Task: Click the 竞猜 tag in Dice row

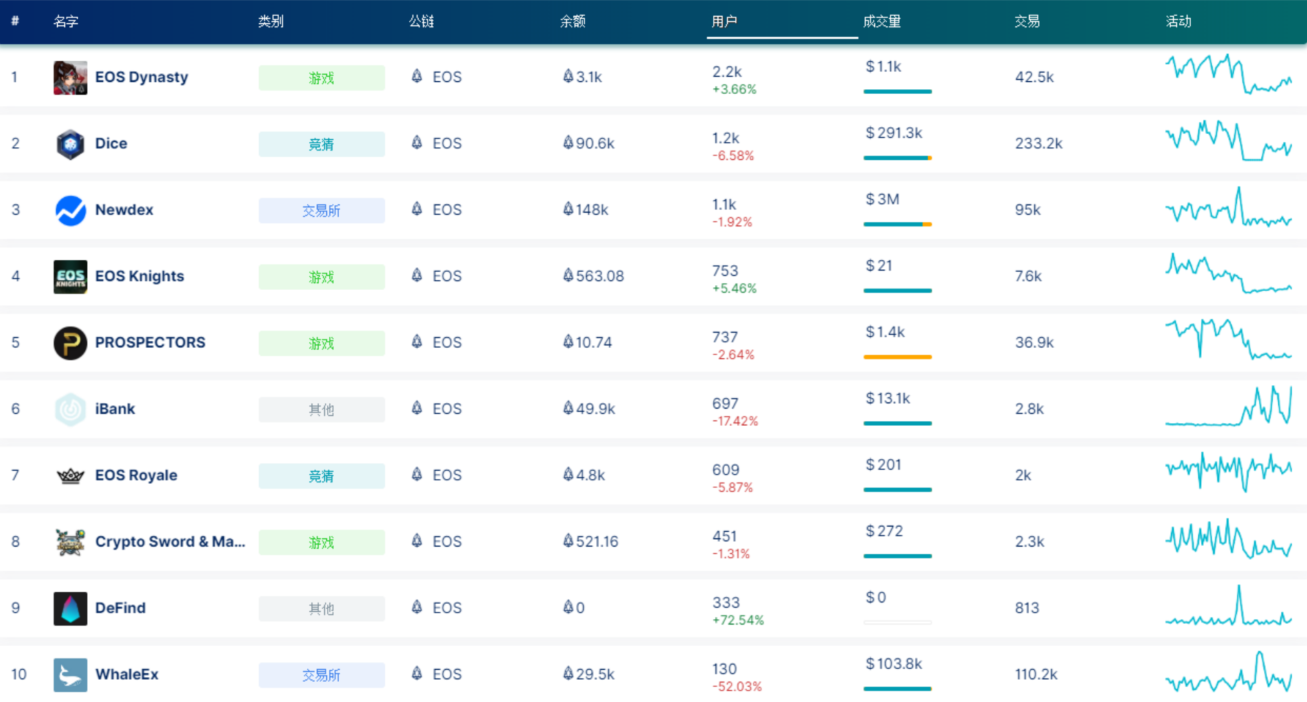Action: coord(321,144)
